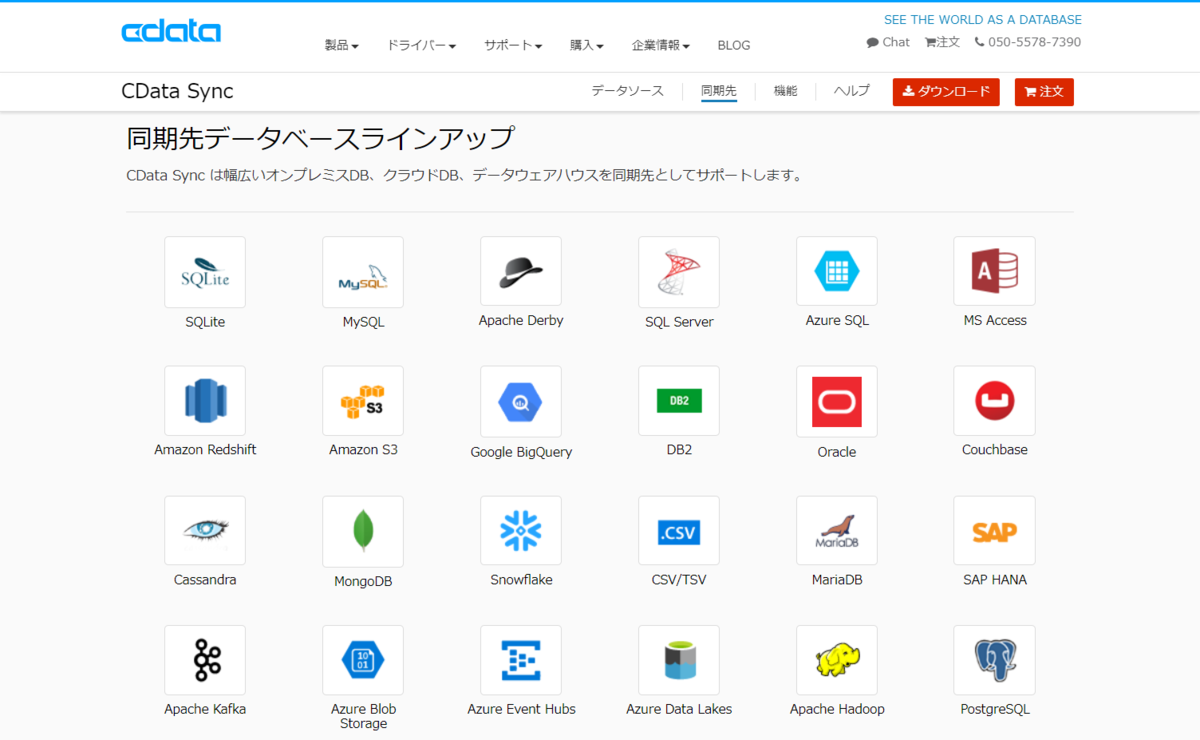
Task: Select the Snowflake icon
Action: click(521, 530)
